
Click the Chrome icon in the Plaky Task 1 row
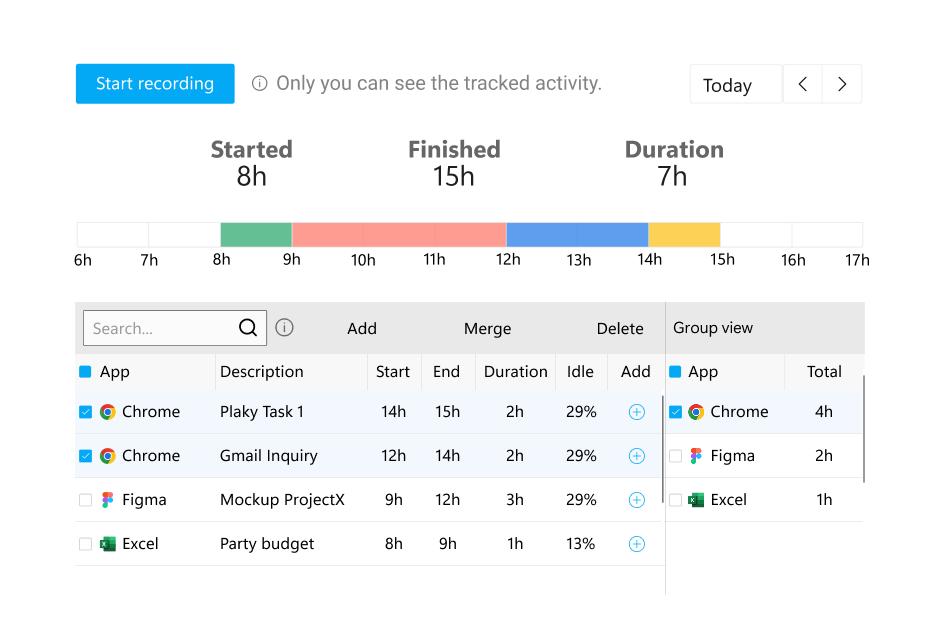(107, 411)
